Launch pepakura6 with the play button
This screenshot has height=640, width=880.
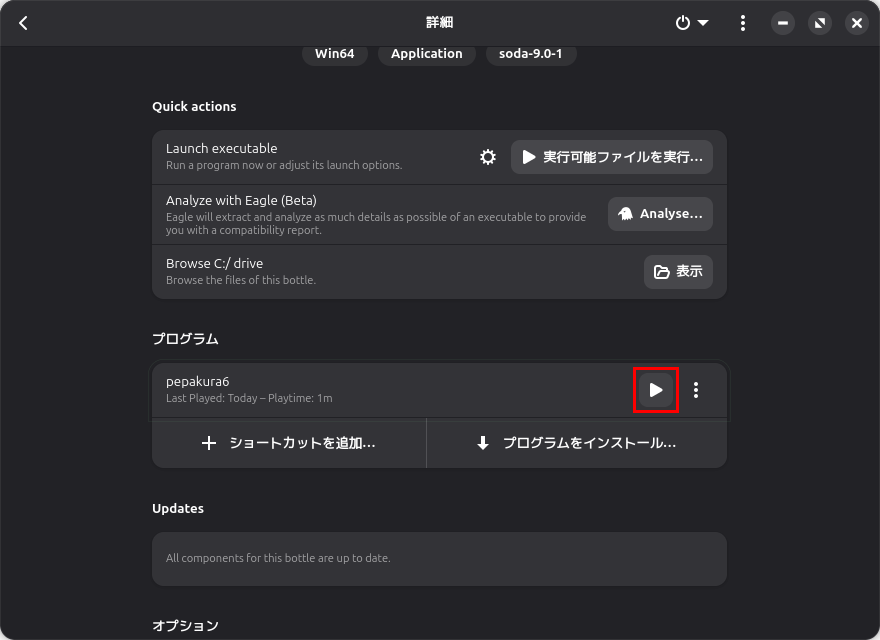[x=656, y=390]
